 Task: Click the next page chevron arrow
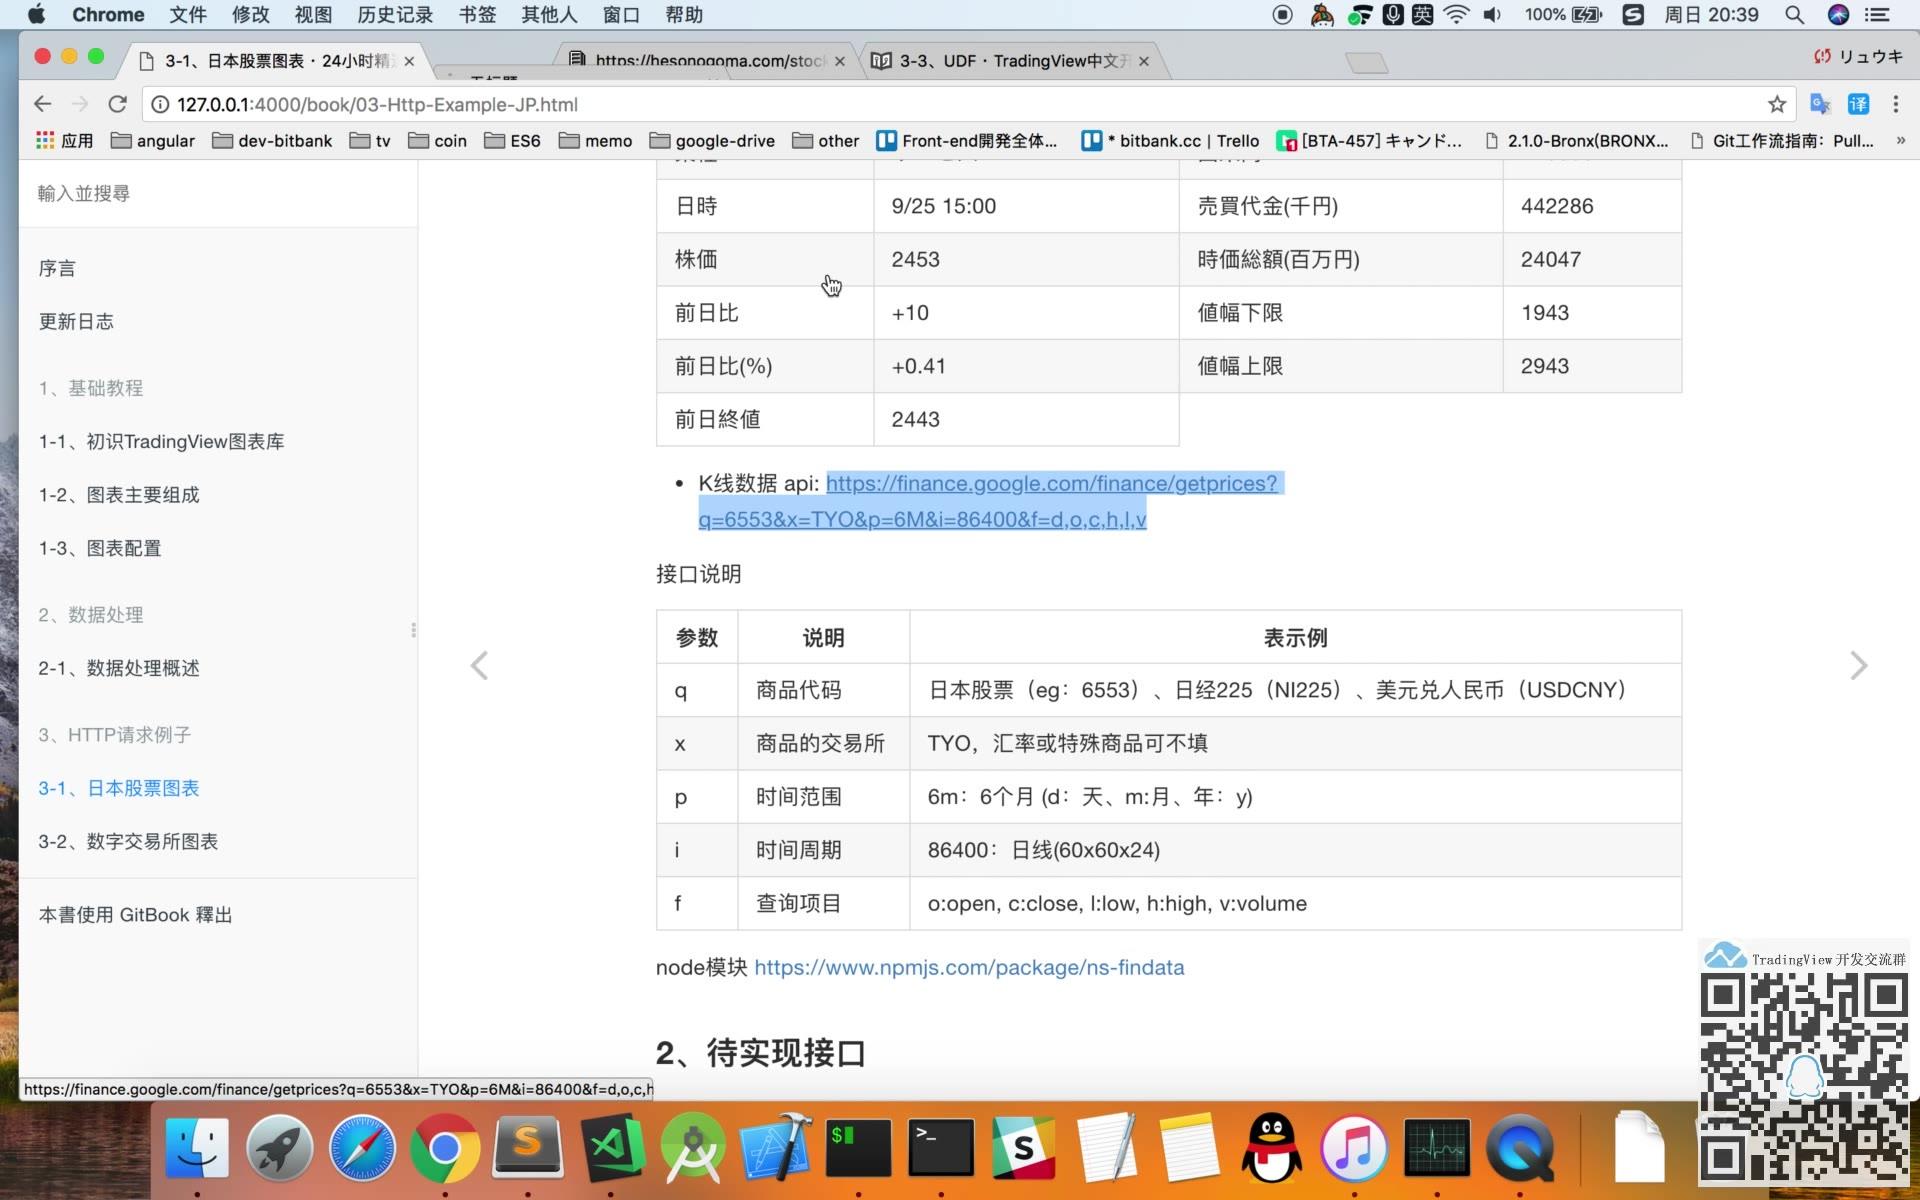click(x=1858, y=664)
